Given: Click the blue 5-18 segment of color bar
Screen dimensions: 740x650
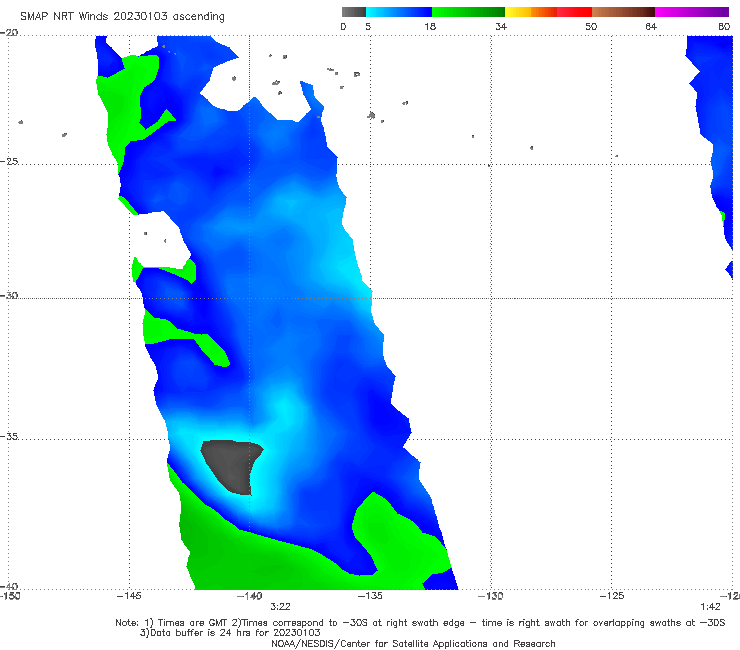Looking at the screenshot, I should coord(399,12).
